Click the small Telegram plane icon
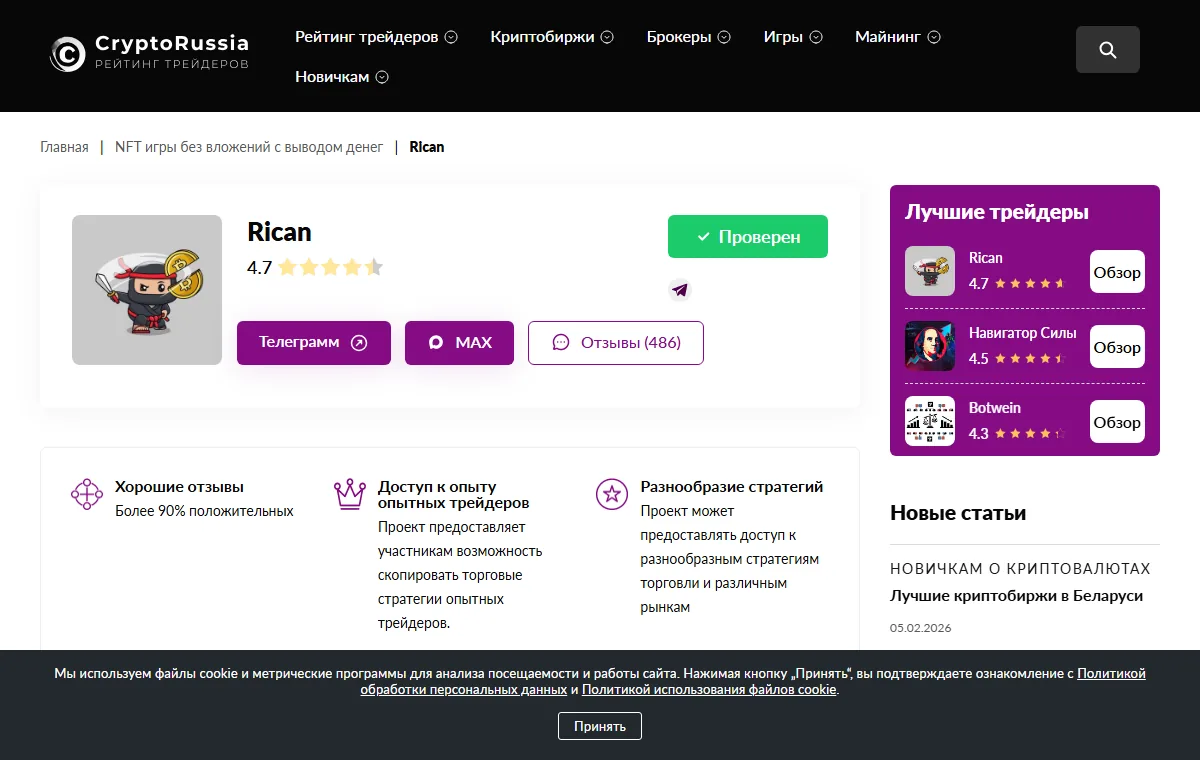The width and height of the screenshot is (1200, 760). click(680, 290)
